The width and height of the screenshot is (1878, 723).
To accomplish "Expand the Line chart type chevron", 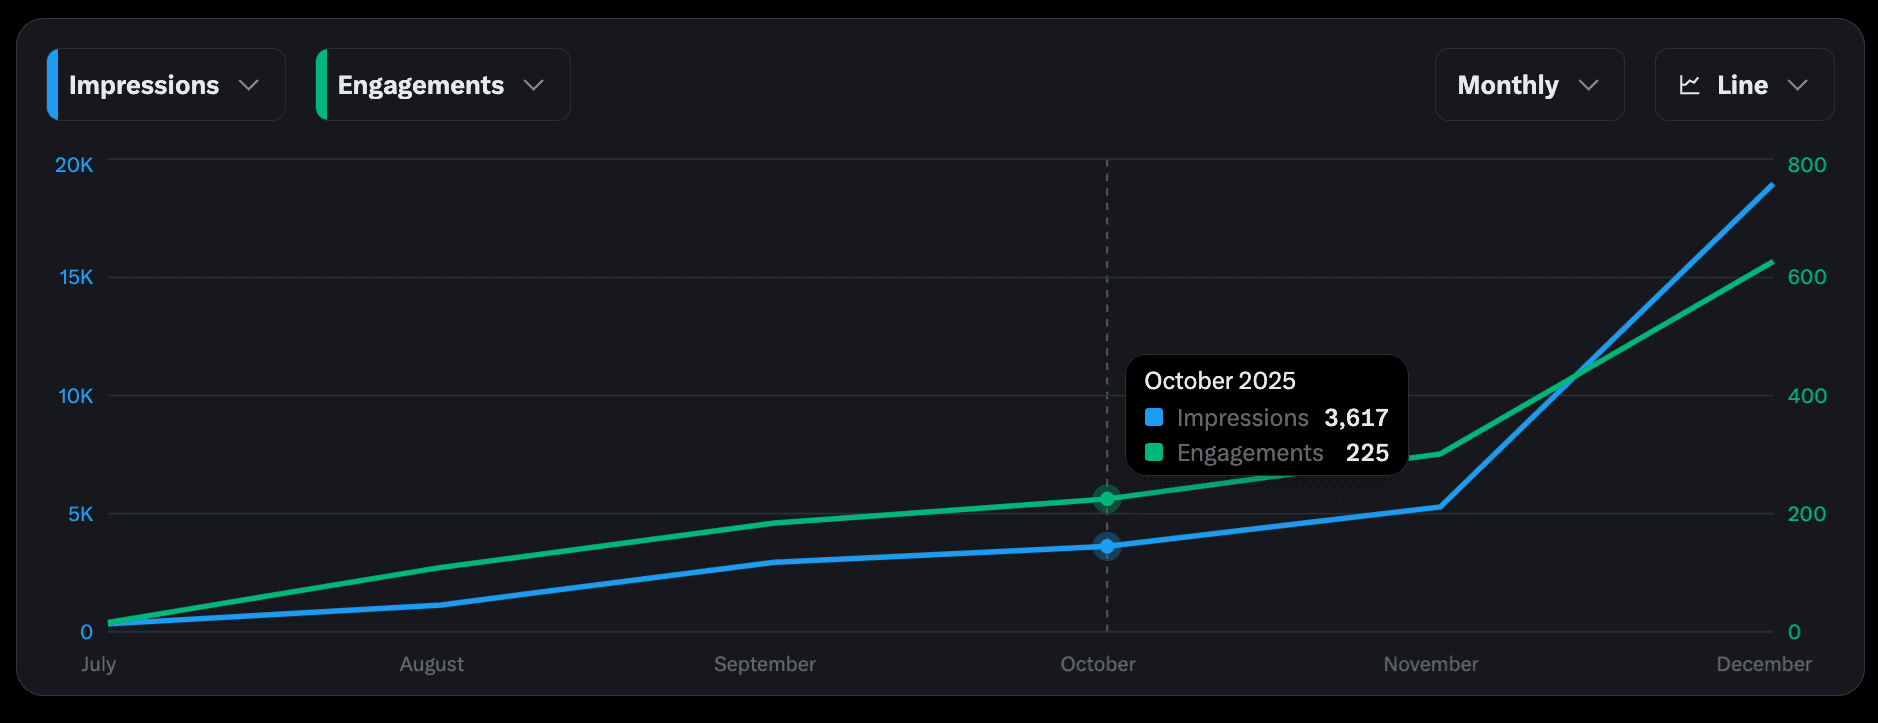I will coord(1797,85).
